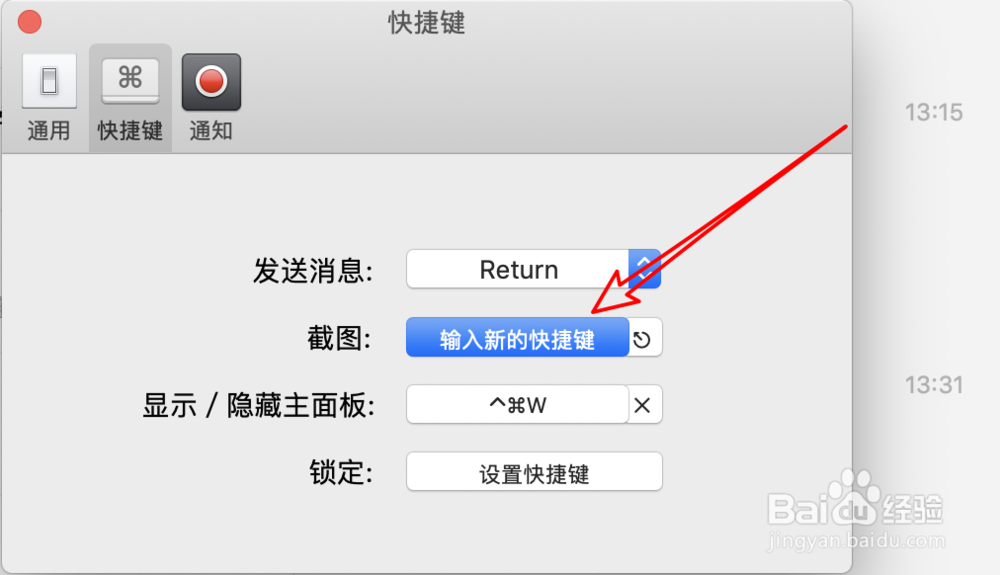1000x575 pixels.
Task: Select the ⌘ command-key toolbar icon
Action: pos(130,82)
